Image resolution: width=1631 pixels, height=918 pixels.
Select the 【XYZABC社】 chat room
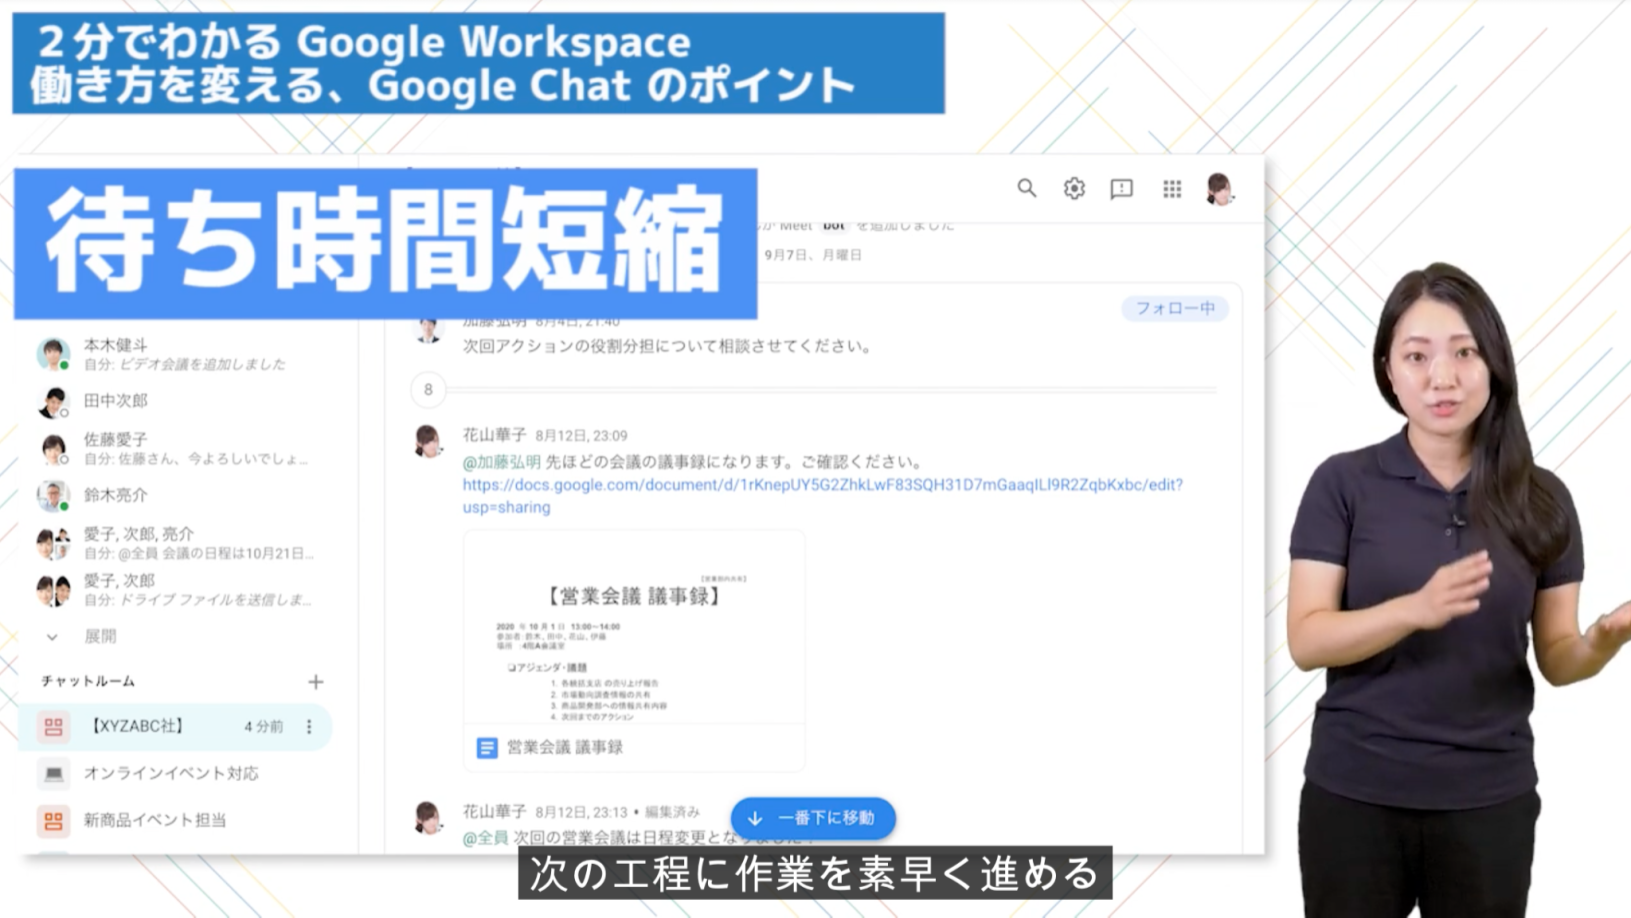175,727
